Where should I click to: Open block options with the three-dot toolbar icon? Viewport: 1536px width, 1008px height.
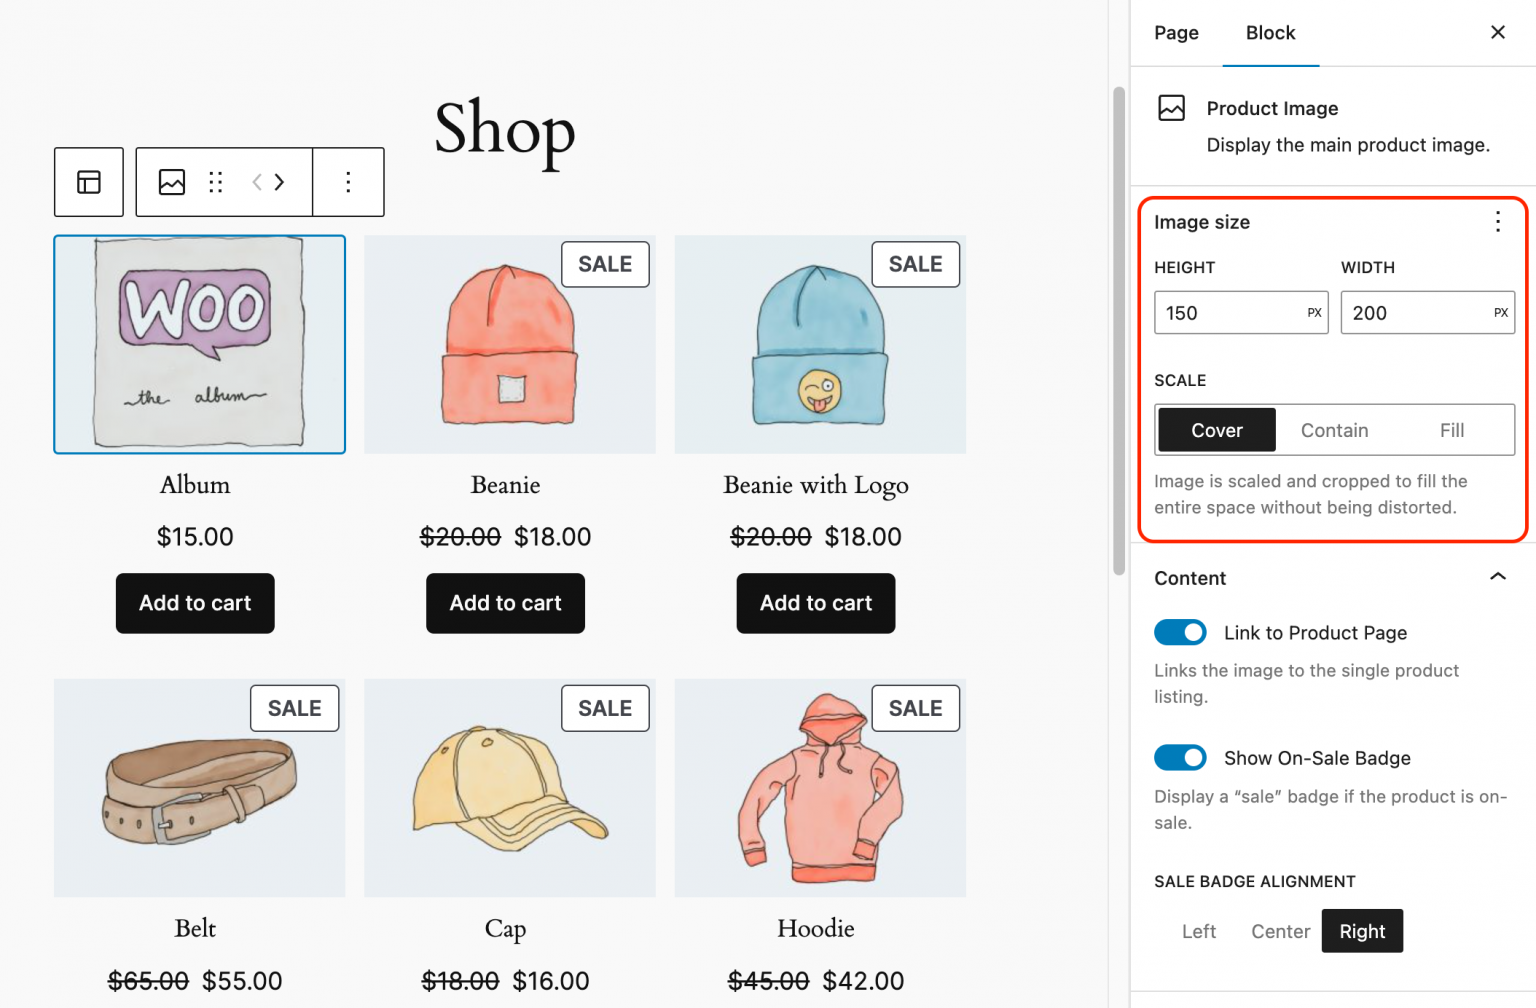tap(348, 182)
